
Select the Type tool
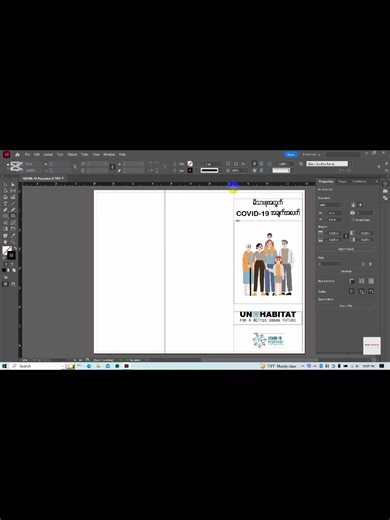5,204
